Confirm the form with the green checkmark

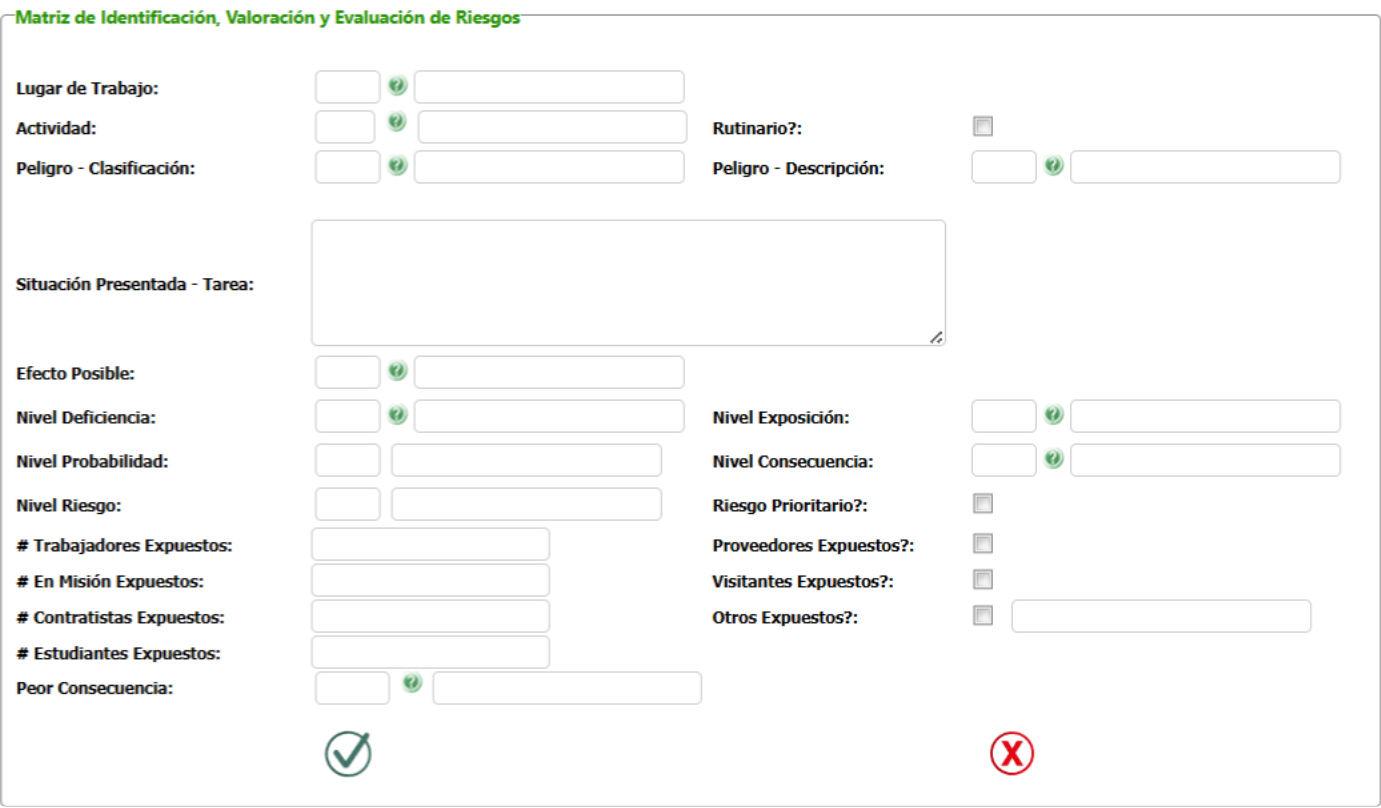pyautogui.click(x=348, y=754)
